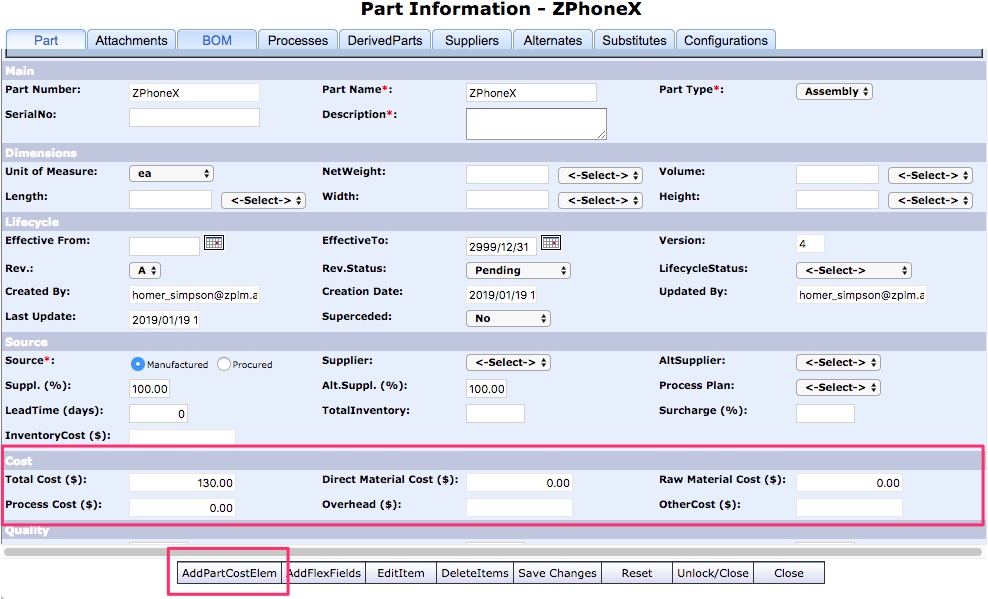The image size is (988, 599).
Task: Go to the Processes tab
Action: click(x=298, y=40)
